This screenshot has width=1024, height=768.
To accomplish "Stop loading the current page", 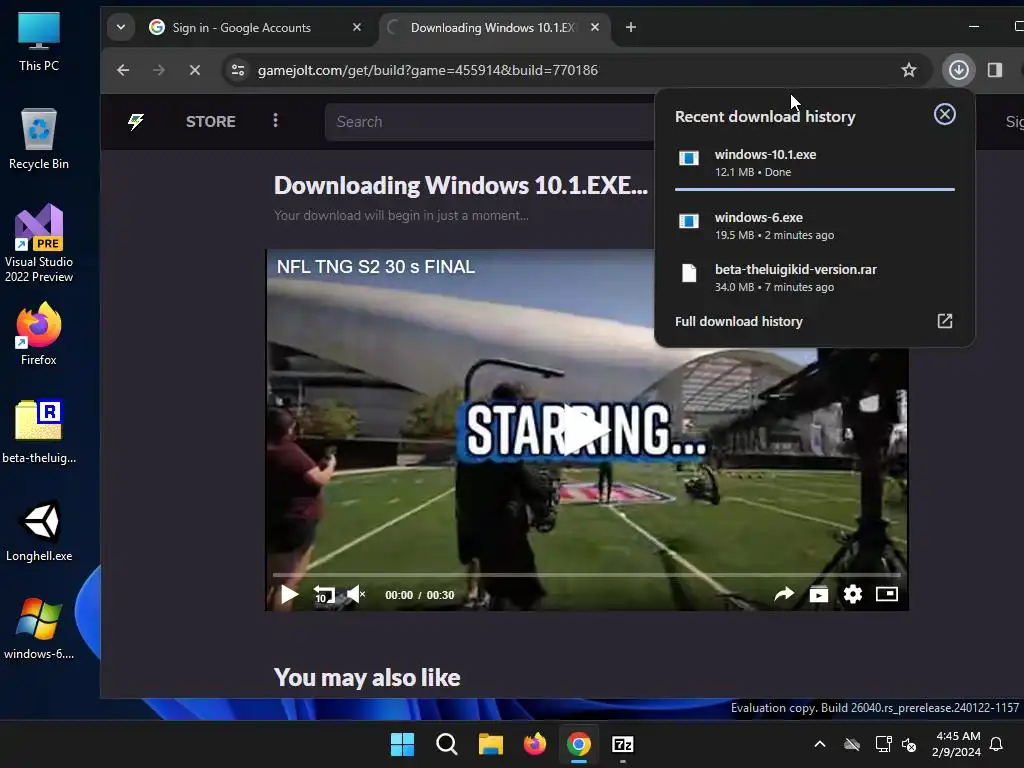I will (195, 70).
